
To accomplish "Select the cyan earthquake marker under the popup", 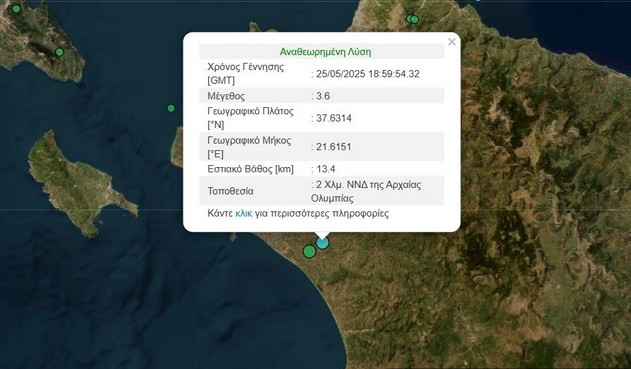I will [322, 243].
